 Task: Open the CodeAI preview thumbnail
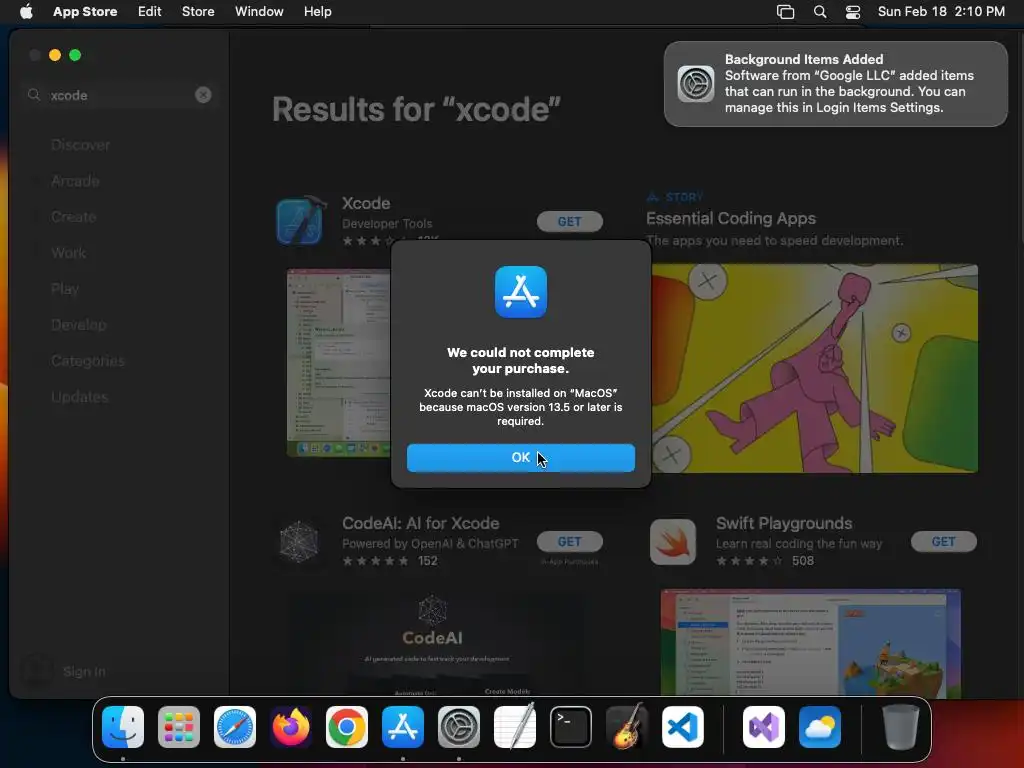coord(432,643)
